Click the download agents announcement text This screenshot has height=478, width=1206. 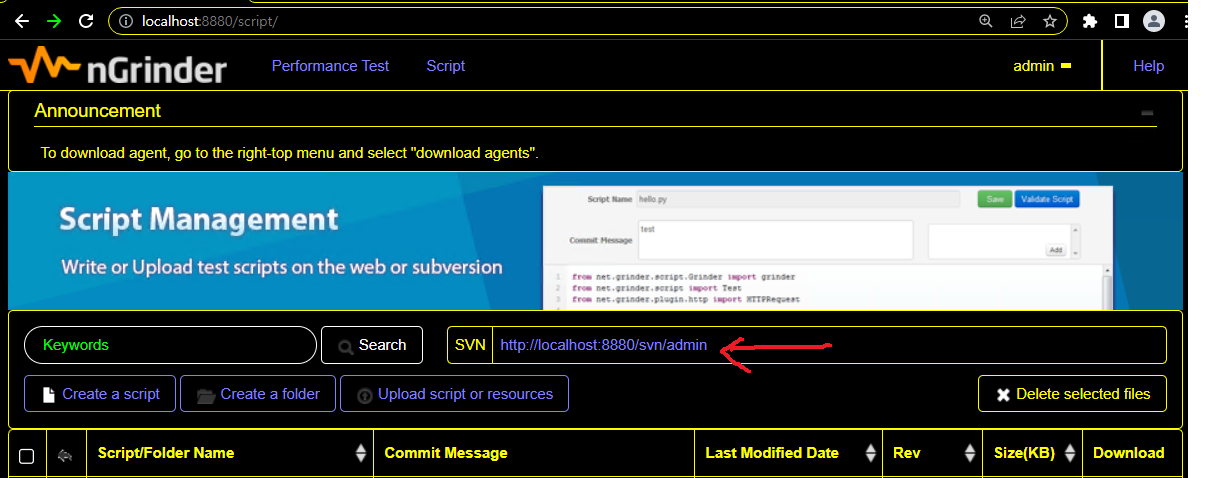(290, 153)
